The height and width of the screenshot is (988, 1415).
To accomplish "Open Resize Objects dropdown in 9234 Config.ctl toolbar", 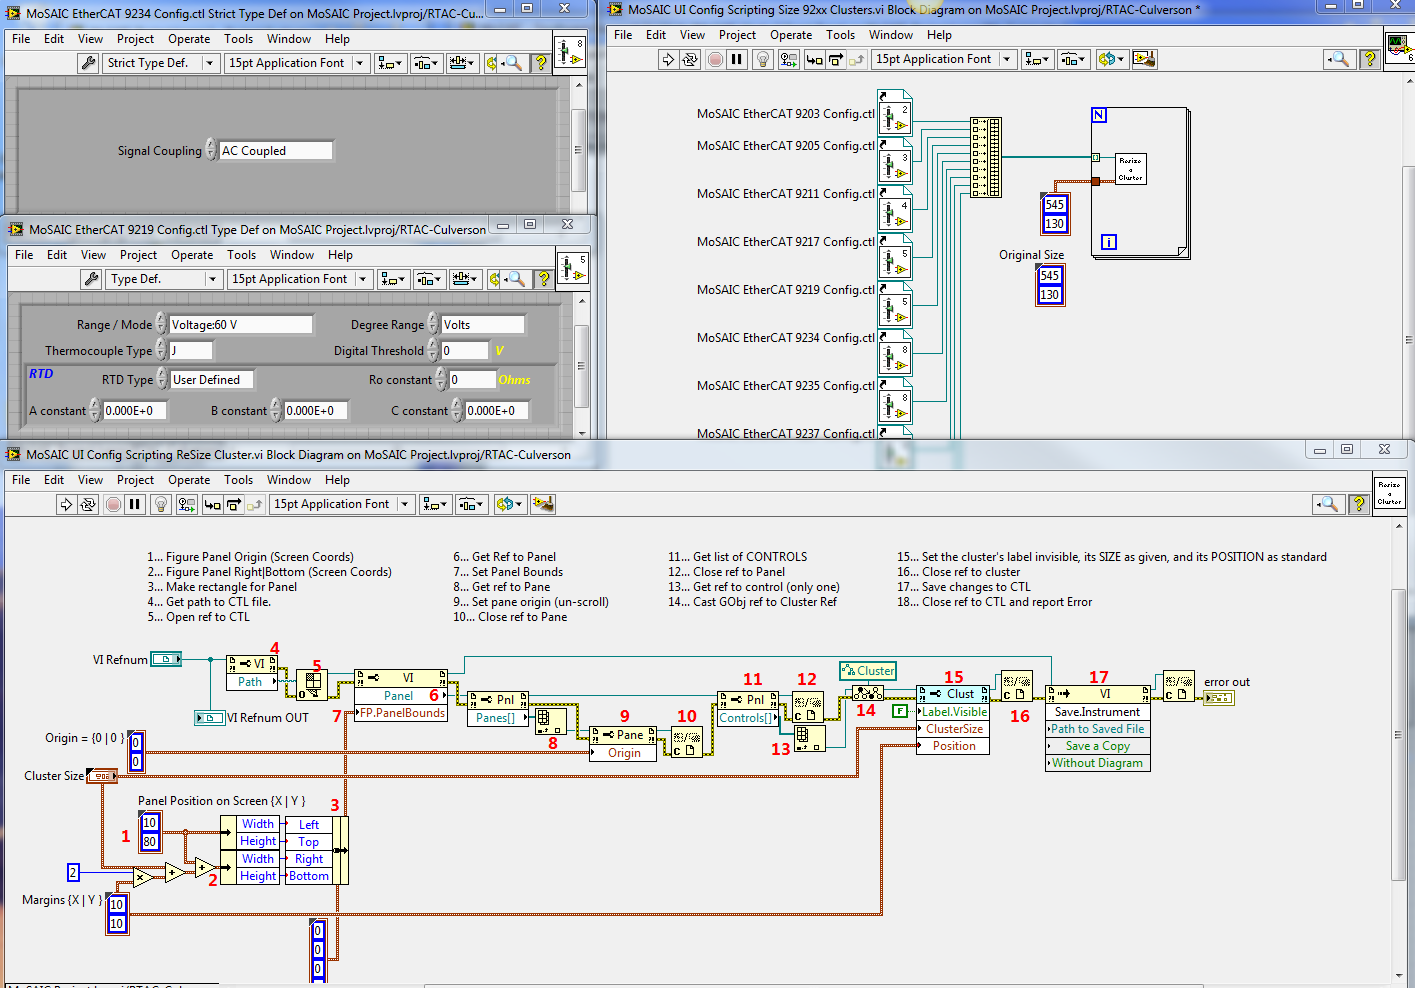I will (x=462, y=62).
